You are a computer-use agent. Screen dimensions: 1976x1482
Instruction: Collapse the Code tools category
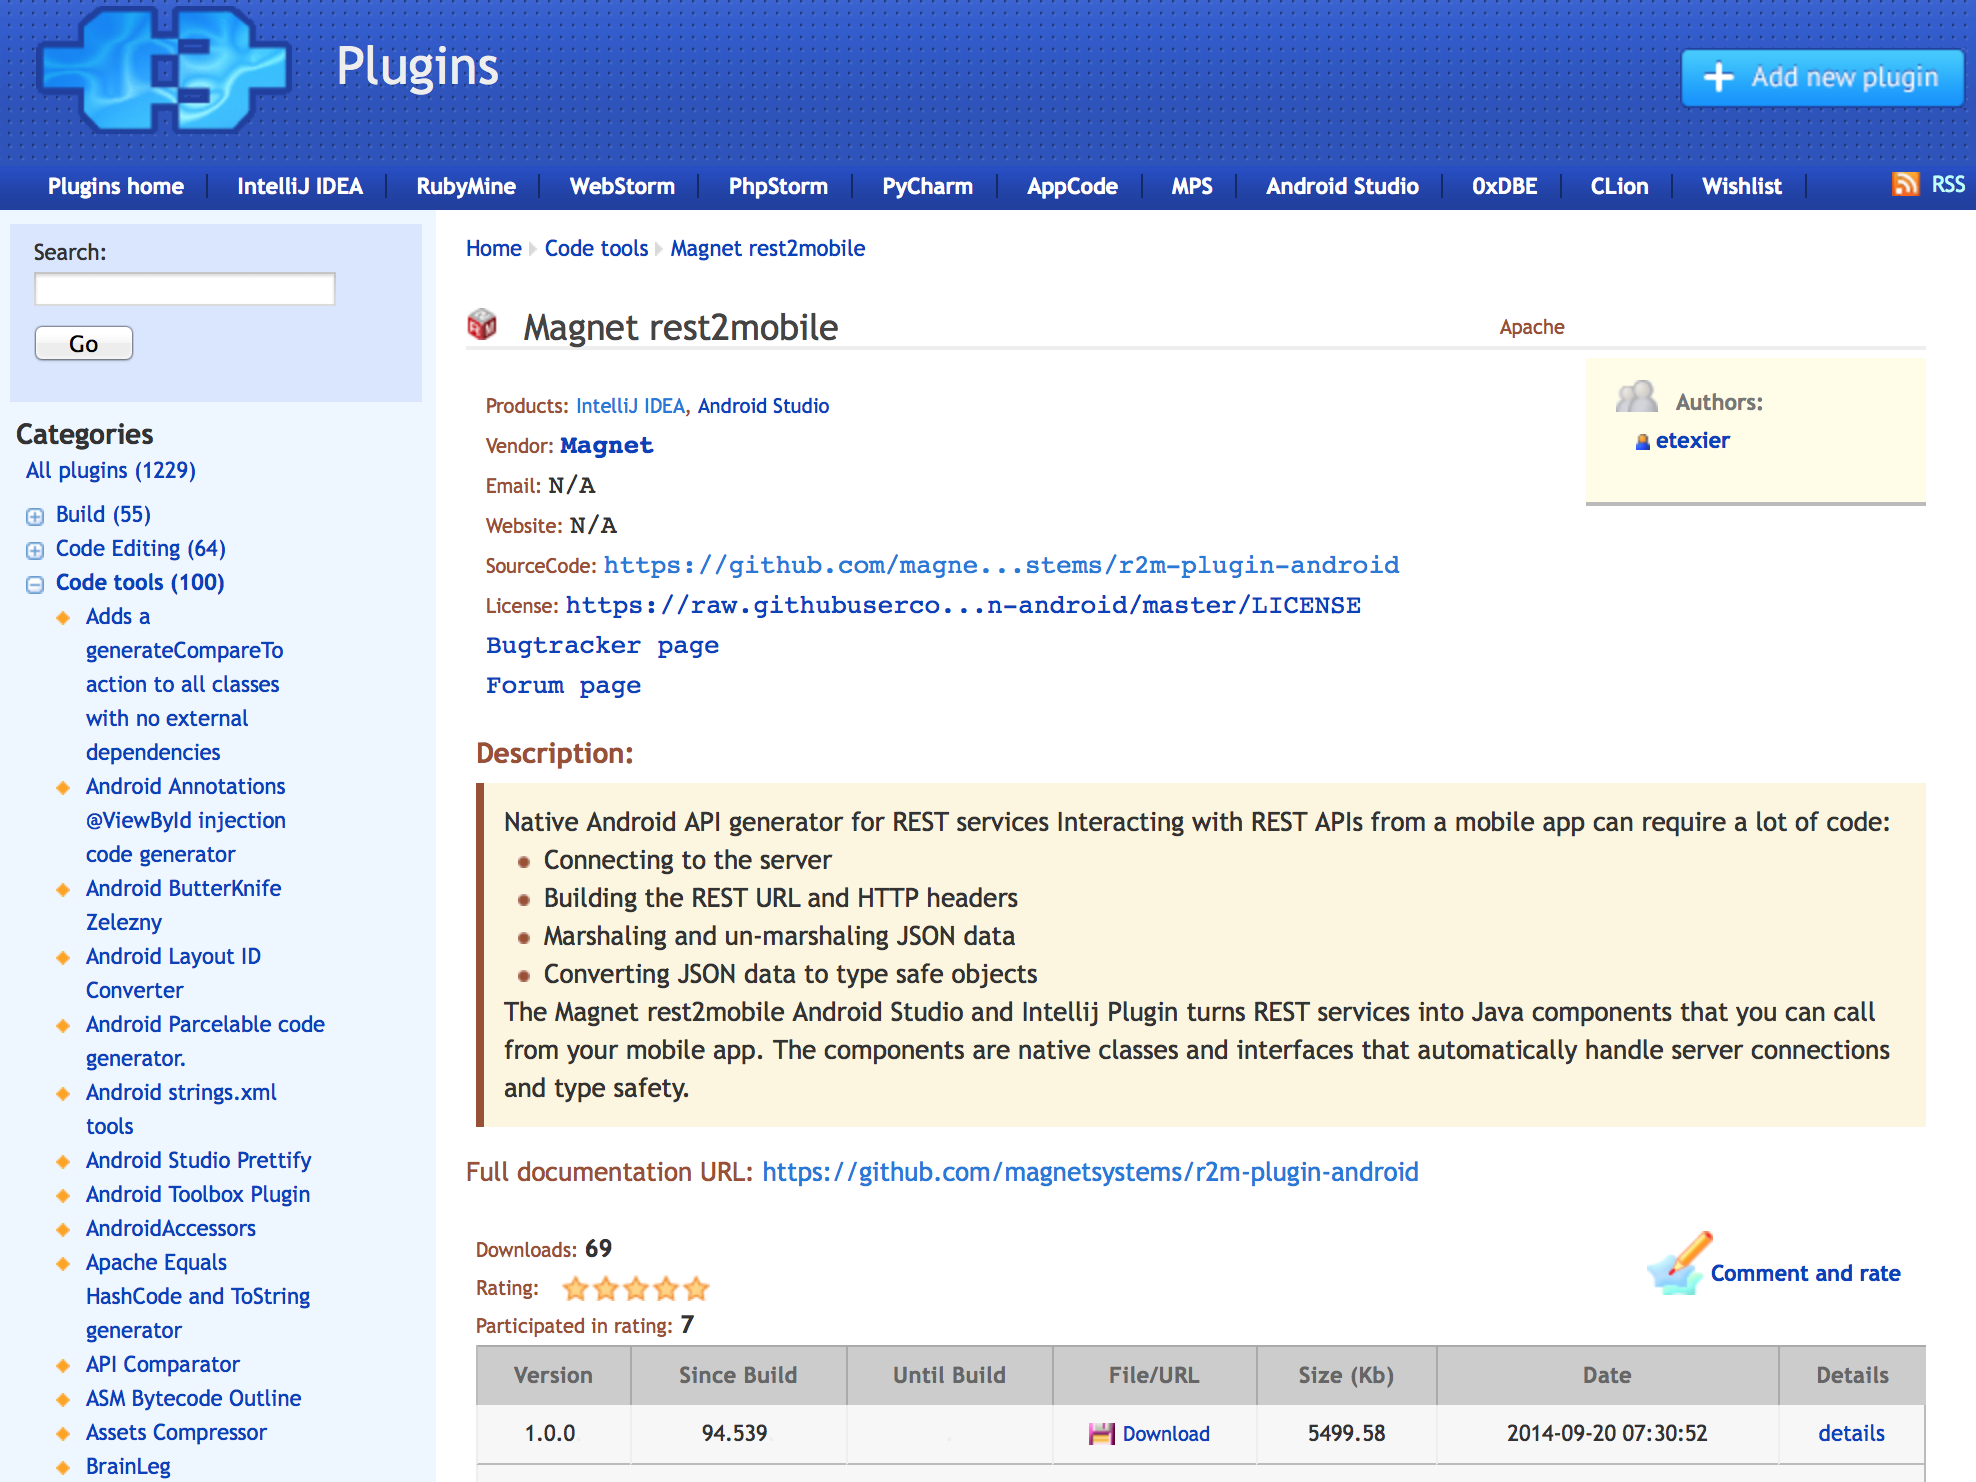pyautogui.click(x=35, y=584)
